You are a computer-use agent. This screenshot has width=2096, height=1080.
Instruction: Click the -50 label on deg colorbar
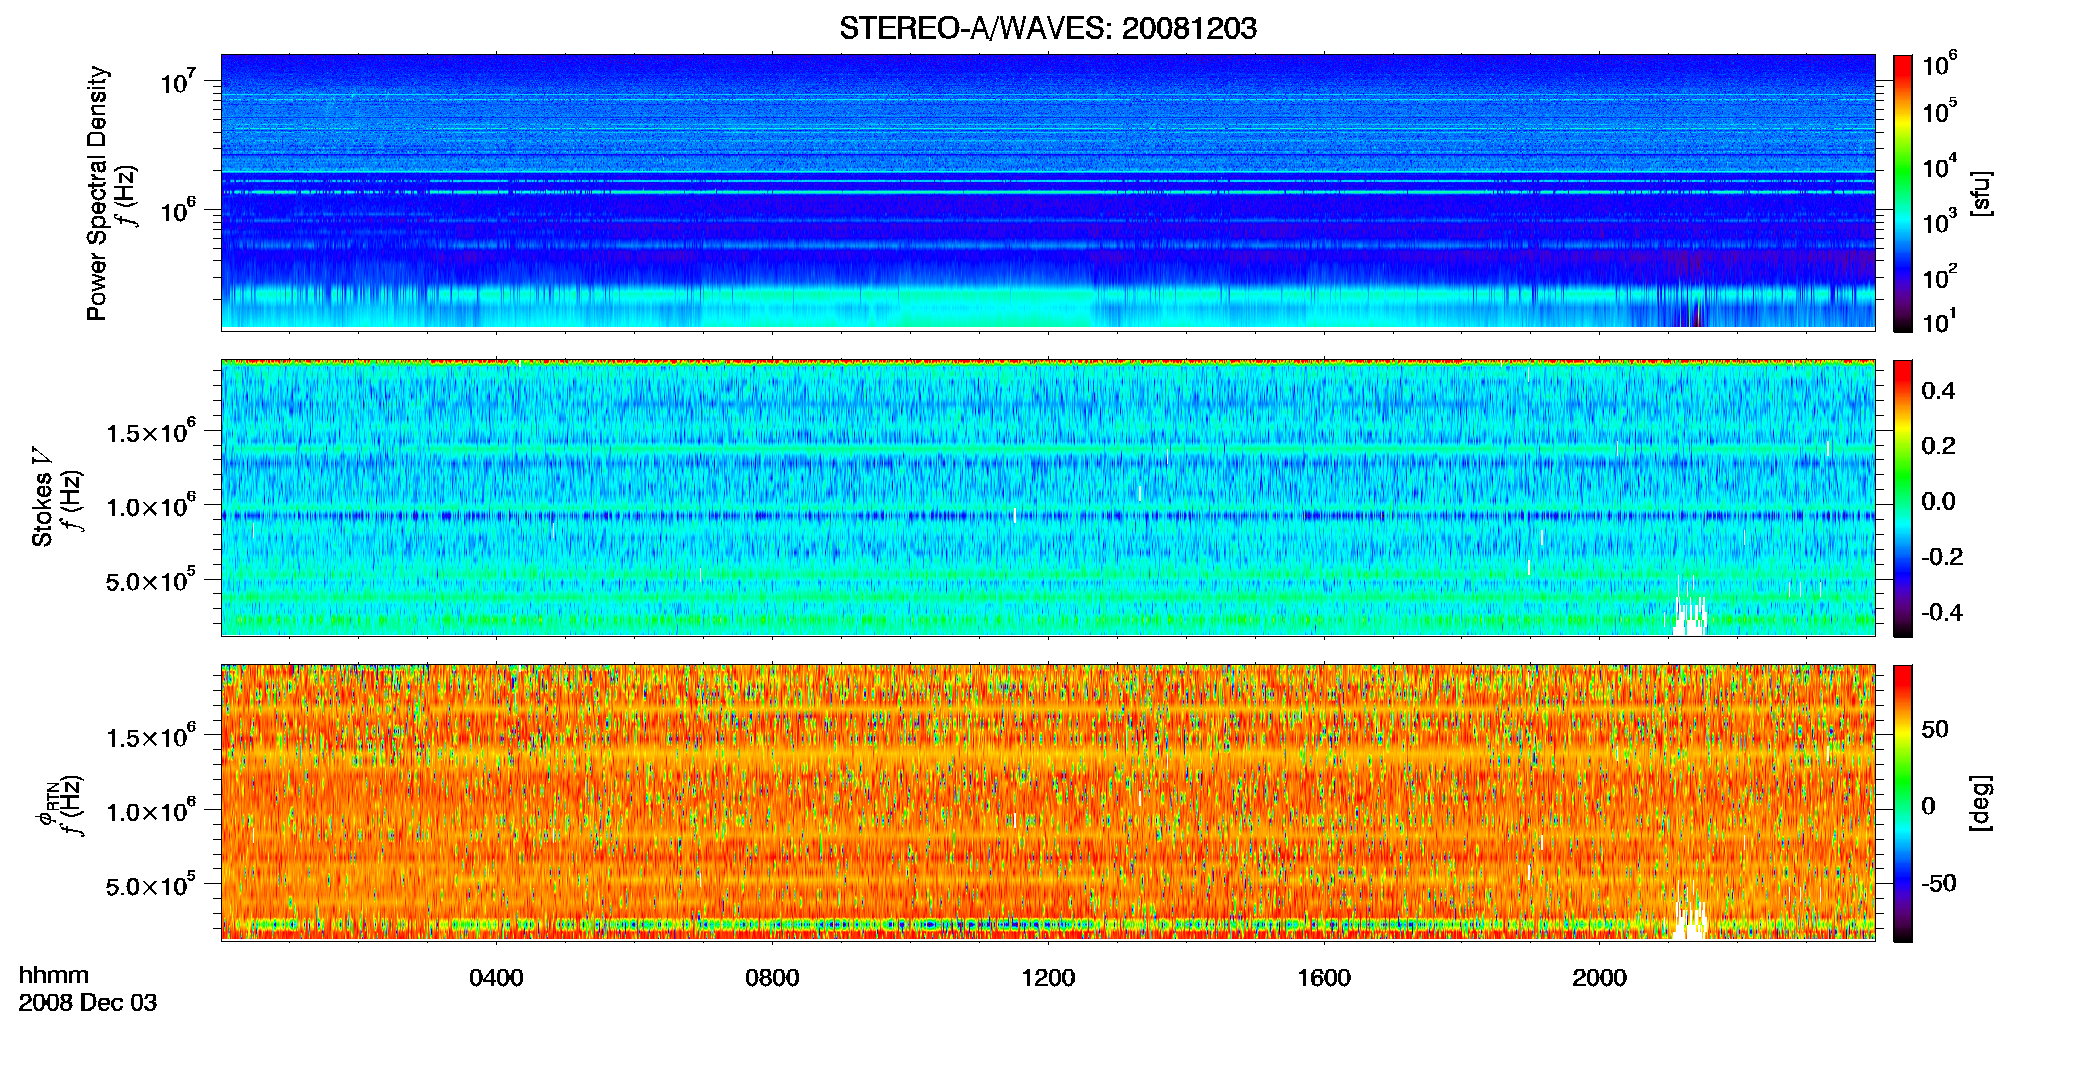1938,883
